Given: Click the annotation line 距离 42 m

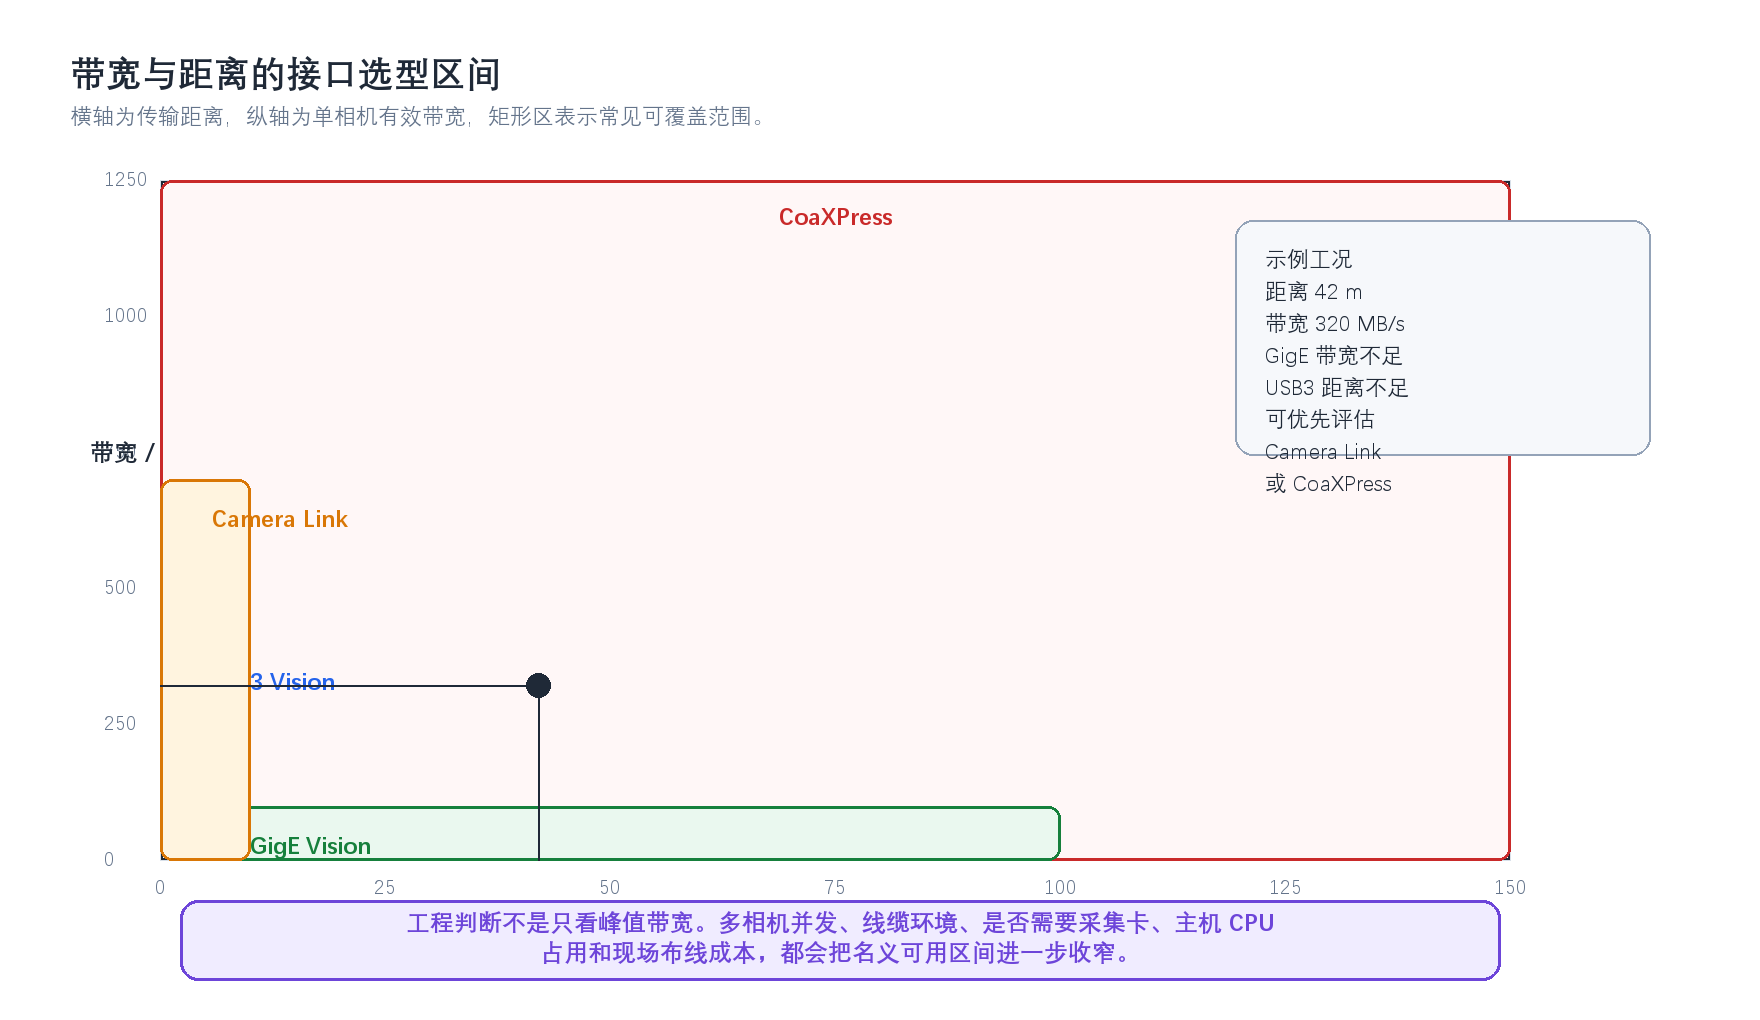Looking at the screenshot, I should pos(1313,291).
